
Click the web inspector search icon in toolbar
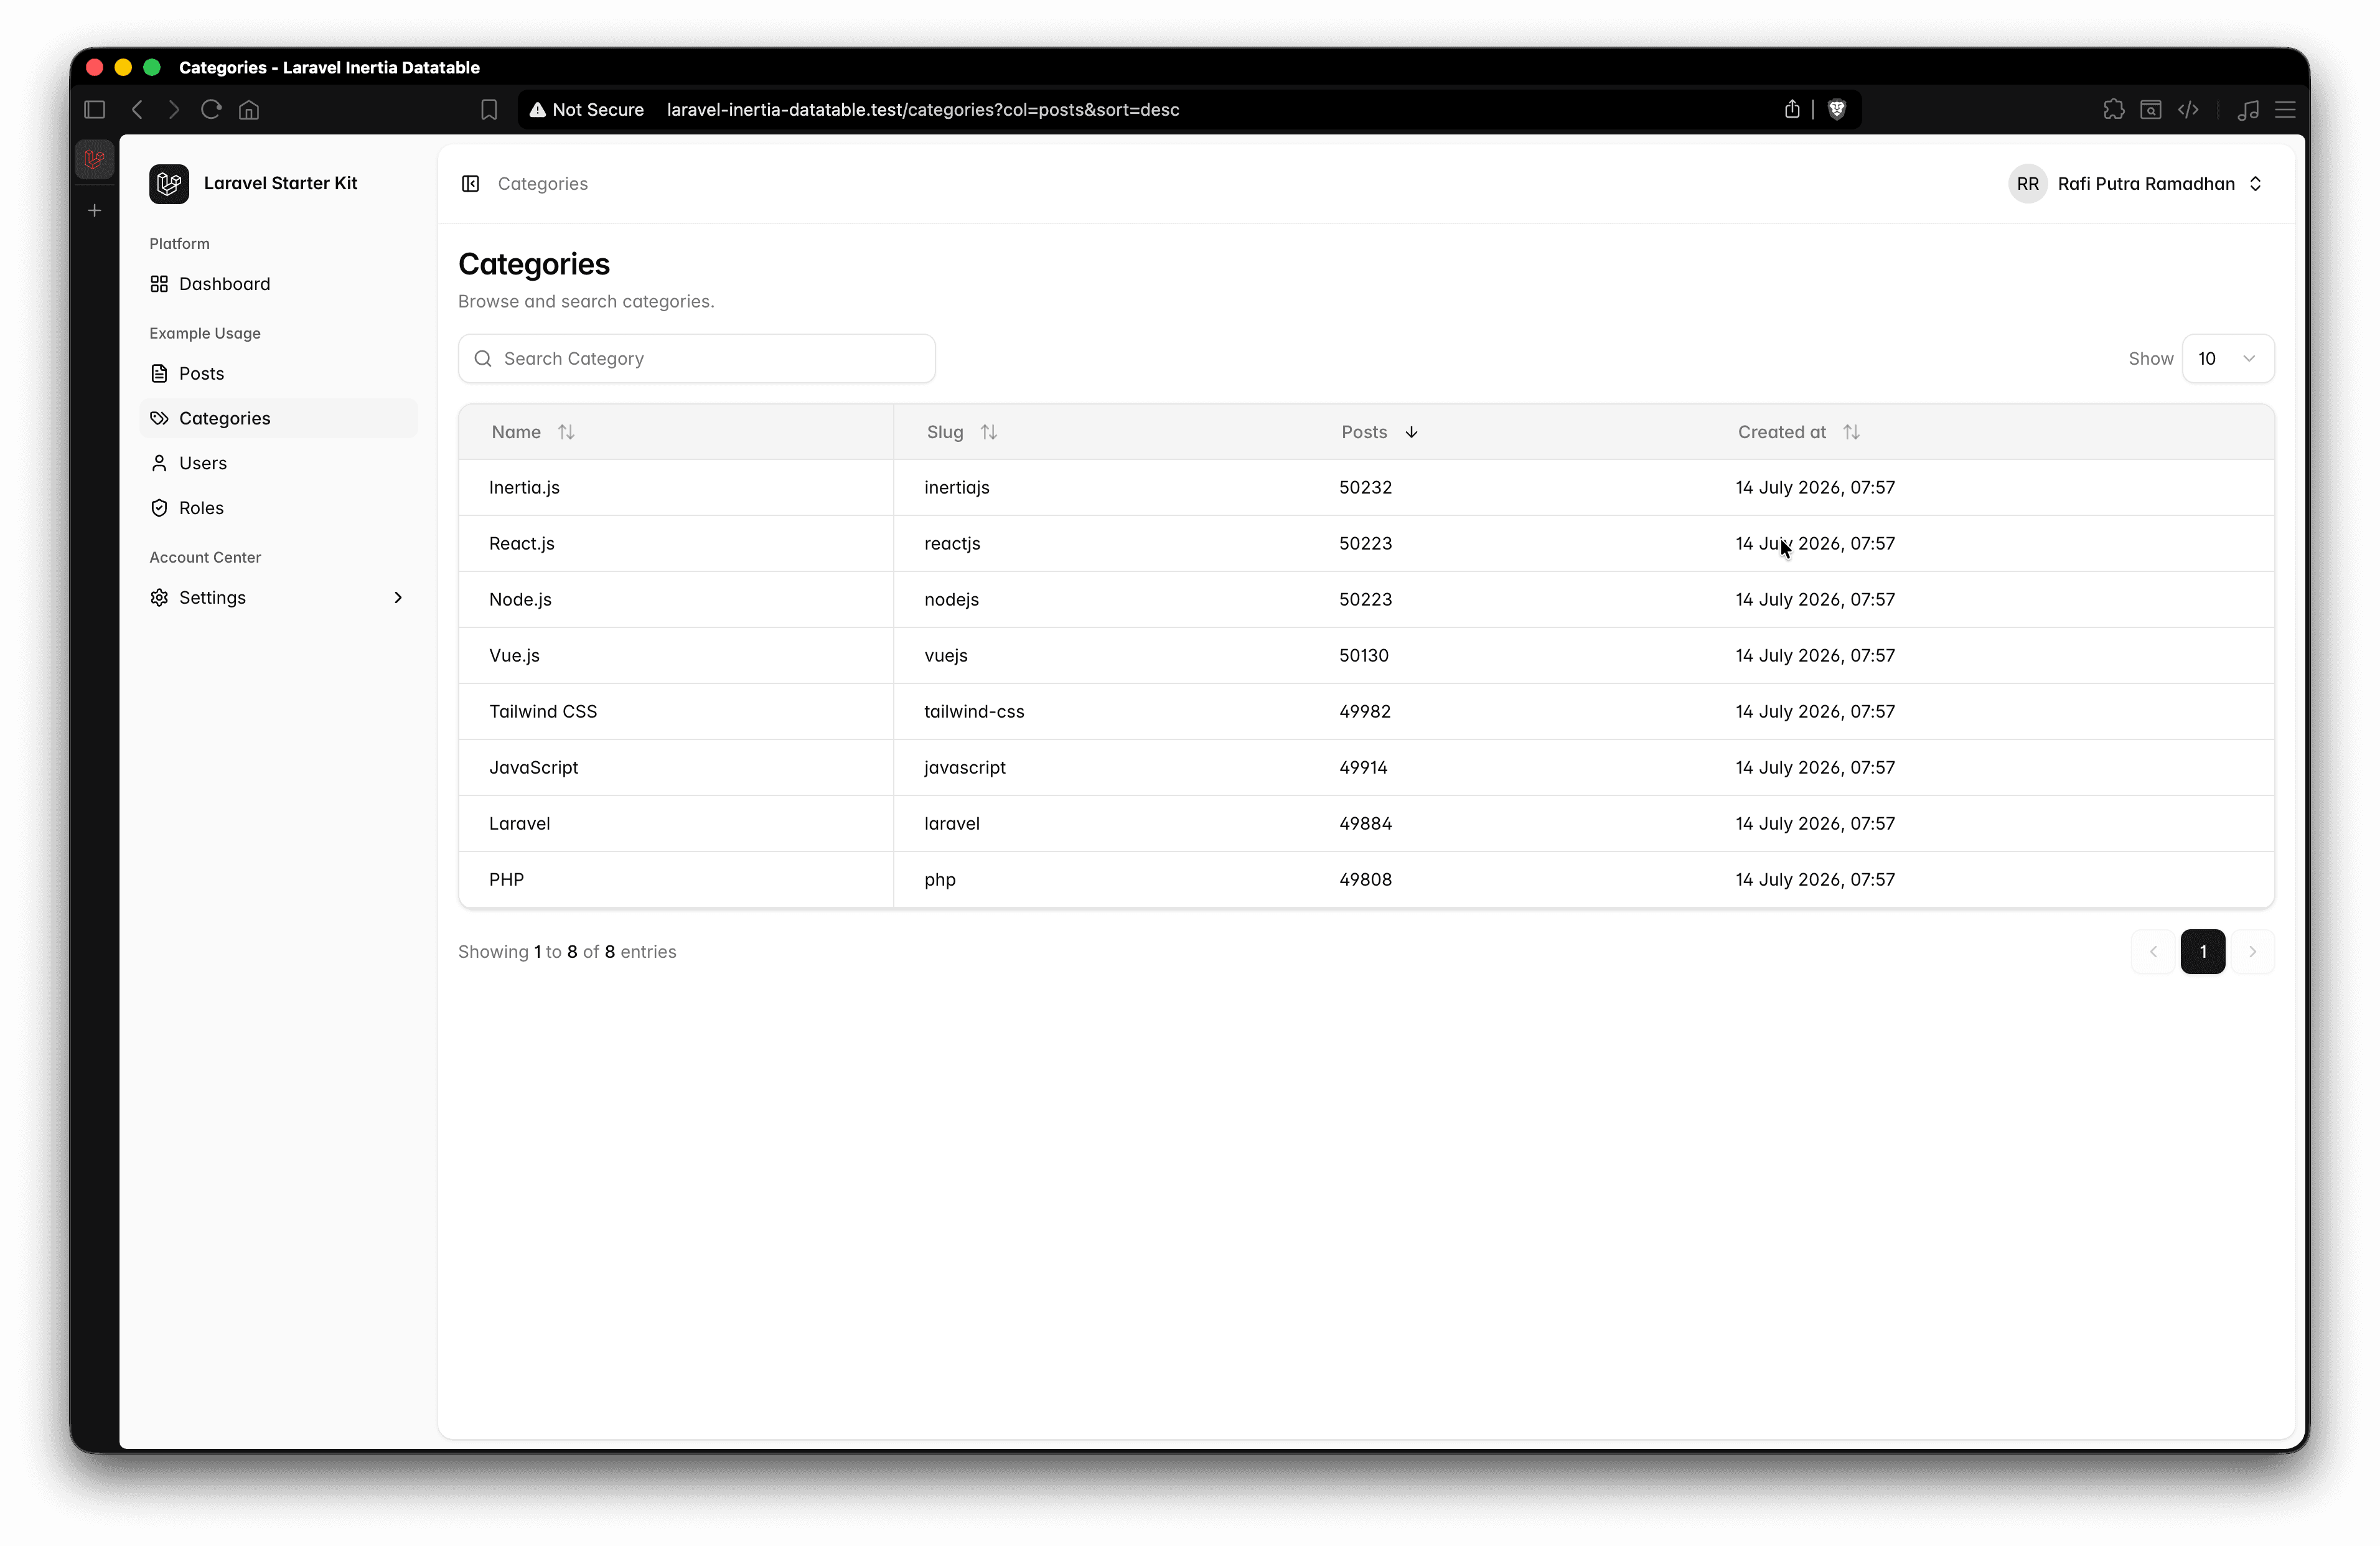pos(2150,110)
